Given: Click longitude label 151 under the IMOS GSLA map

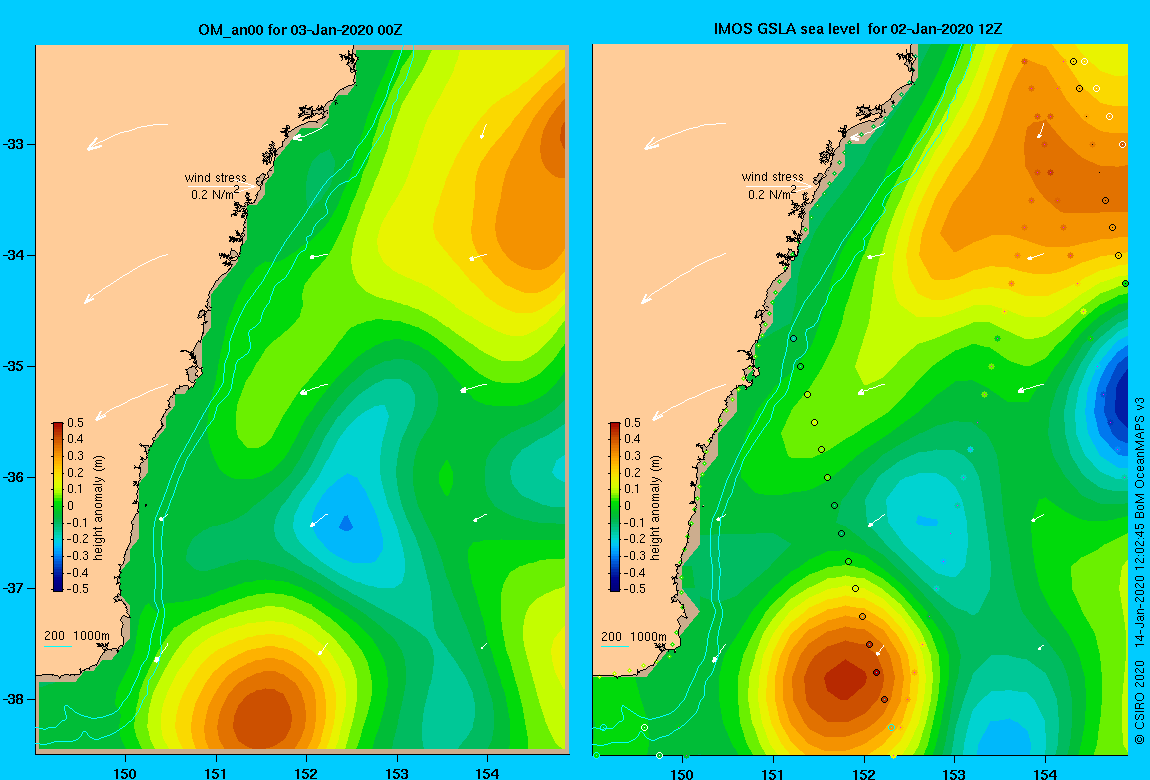Looking at the screenshot, I should point(772,773).
